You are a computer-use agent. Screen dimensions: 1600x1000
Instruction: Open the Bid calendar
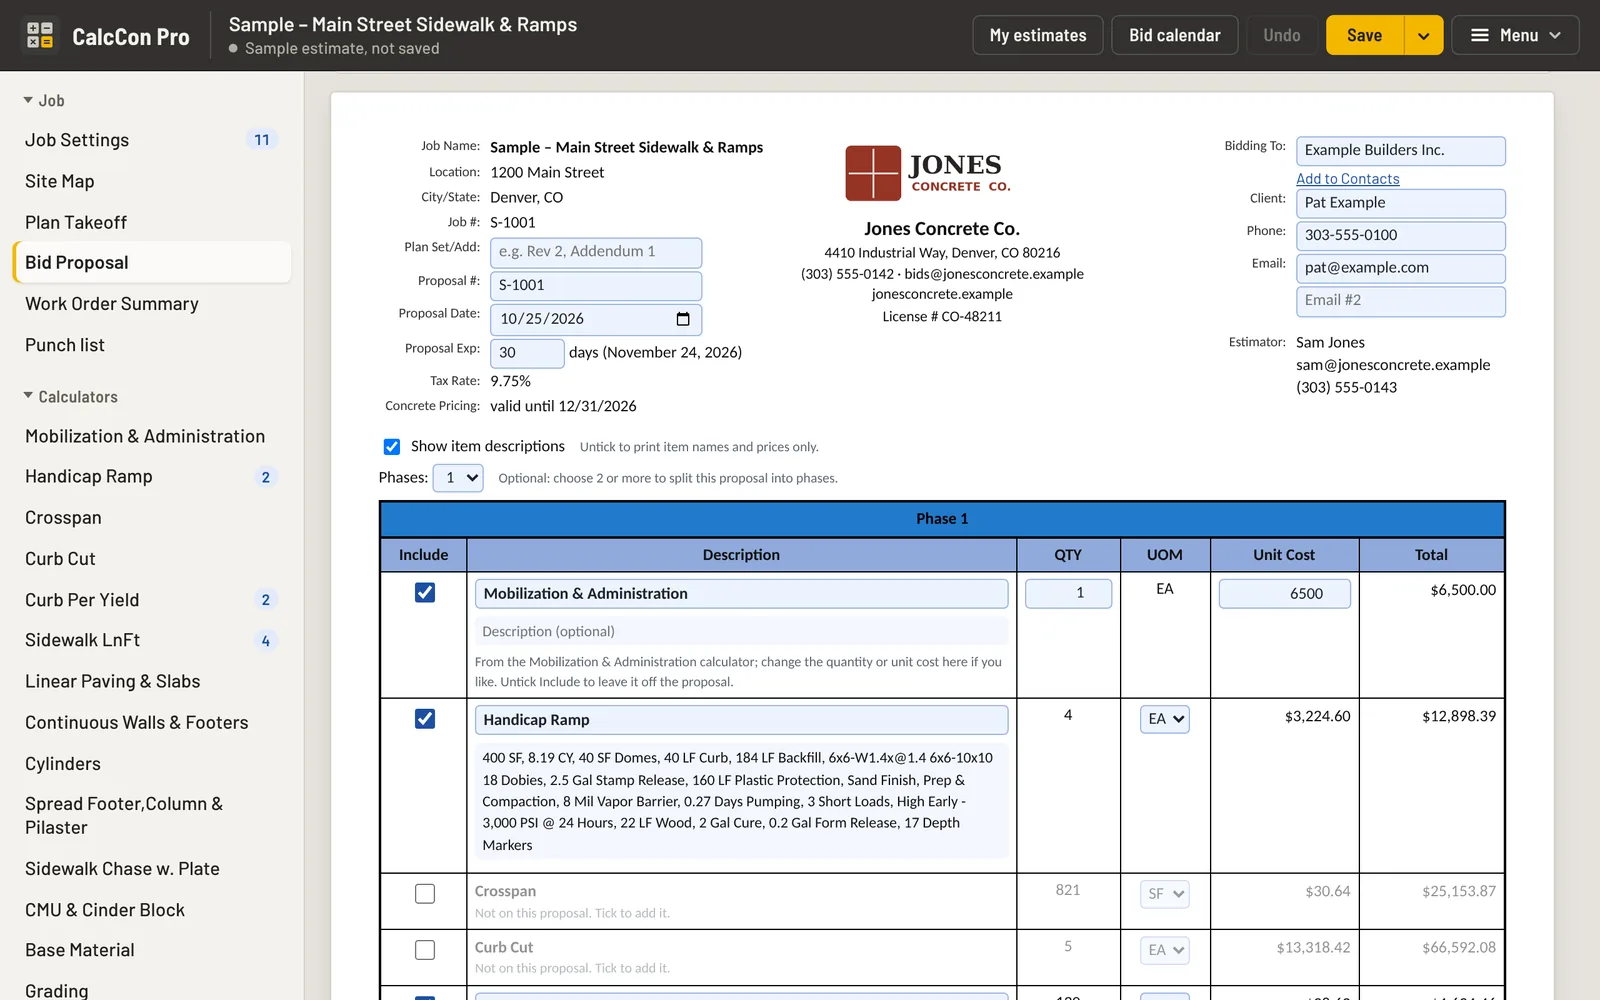click(x=1175, y=35)
